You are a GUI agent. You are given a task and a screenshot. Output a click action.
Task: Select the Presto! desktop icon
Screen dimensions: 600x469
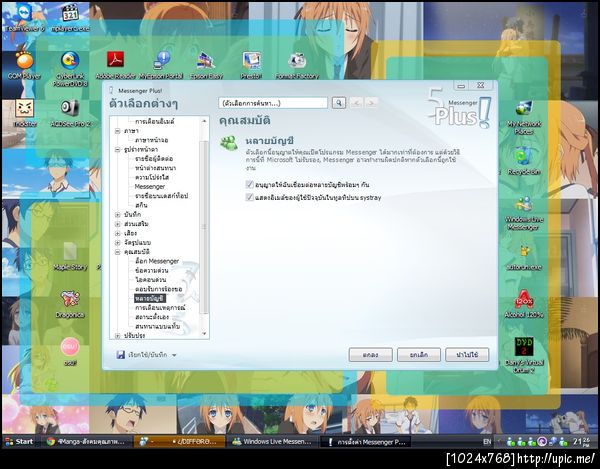[x=251, y=65]
